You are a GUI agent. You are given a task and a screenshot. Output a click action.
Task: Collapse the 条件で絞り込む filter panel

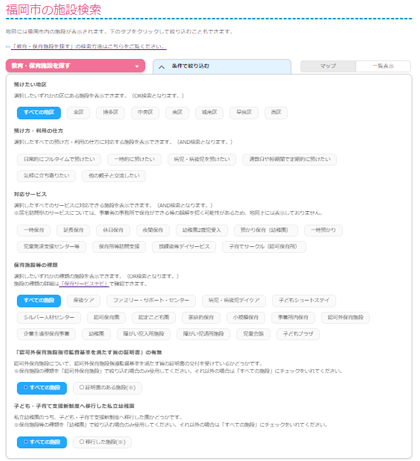click(x=222, y=66)
